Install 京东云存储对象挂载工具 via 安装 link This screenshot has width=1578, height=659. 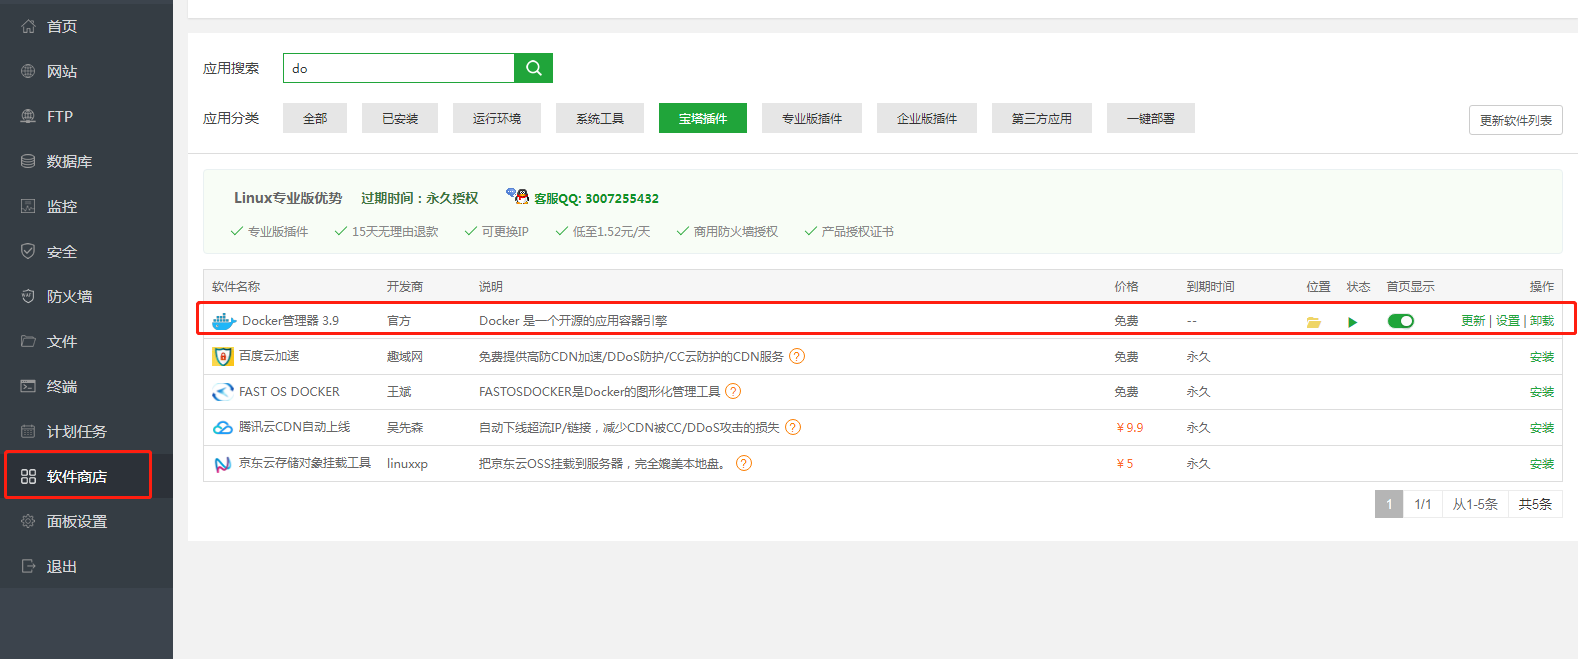point(1542,464)
